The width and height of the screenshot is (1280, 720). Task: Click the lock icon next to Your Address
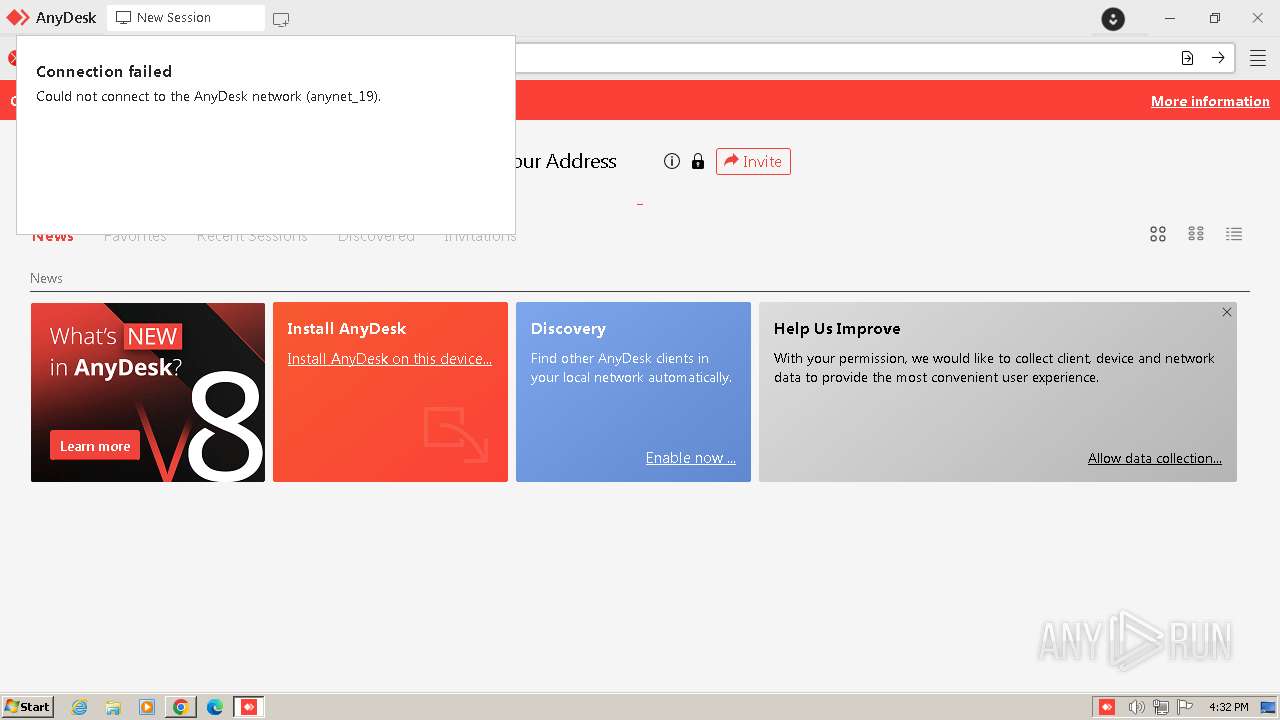click(698, 161)
